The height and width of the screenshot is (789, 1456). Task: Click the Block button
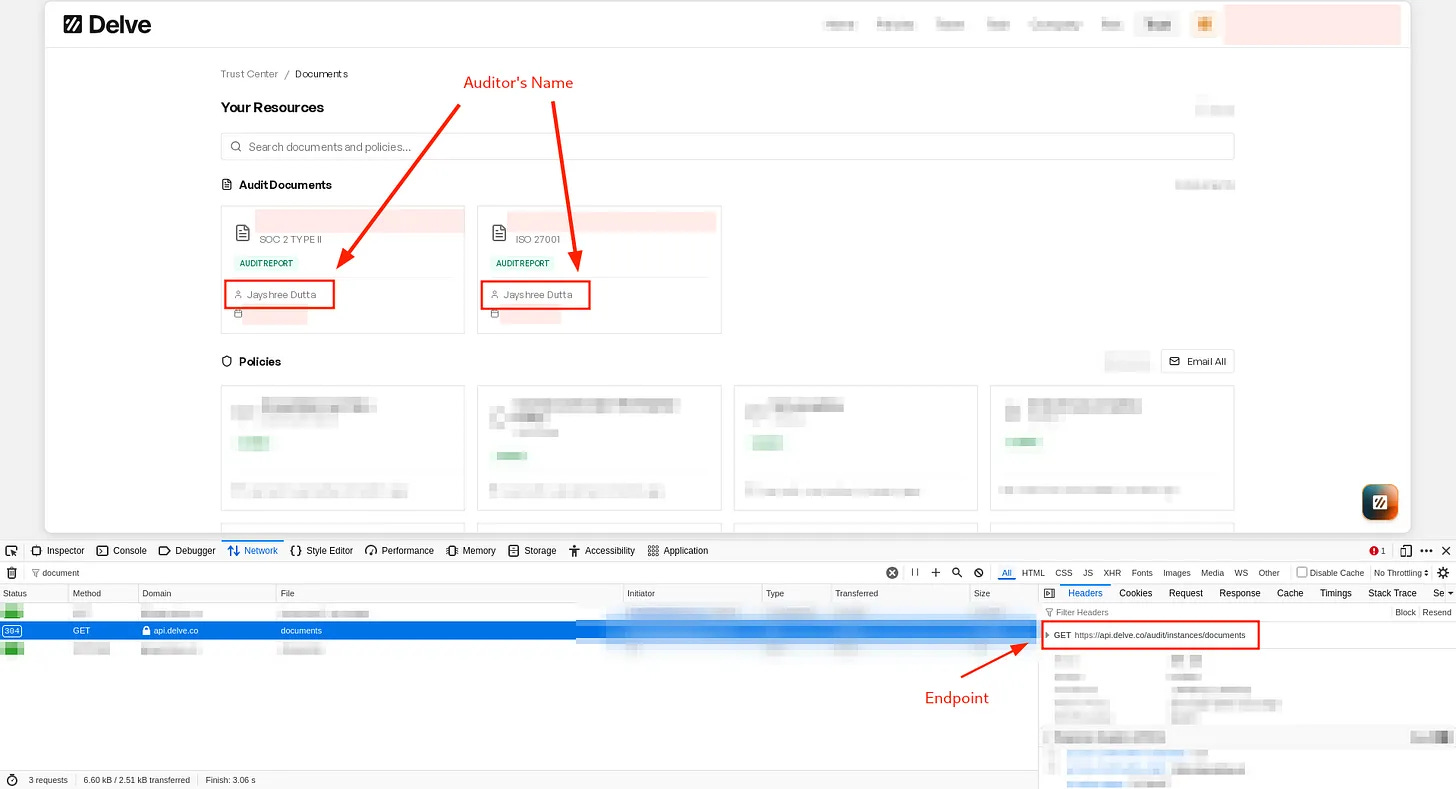[x=1405, y=612]
